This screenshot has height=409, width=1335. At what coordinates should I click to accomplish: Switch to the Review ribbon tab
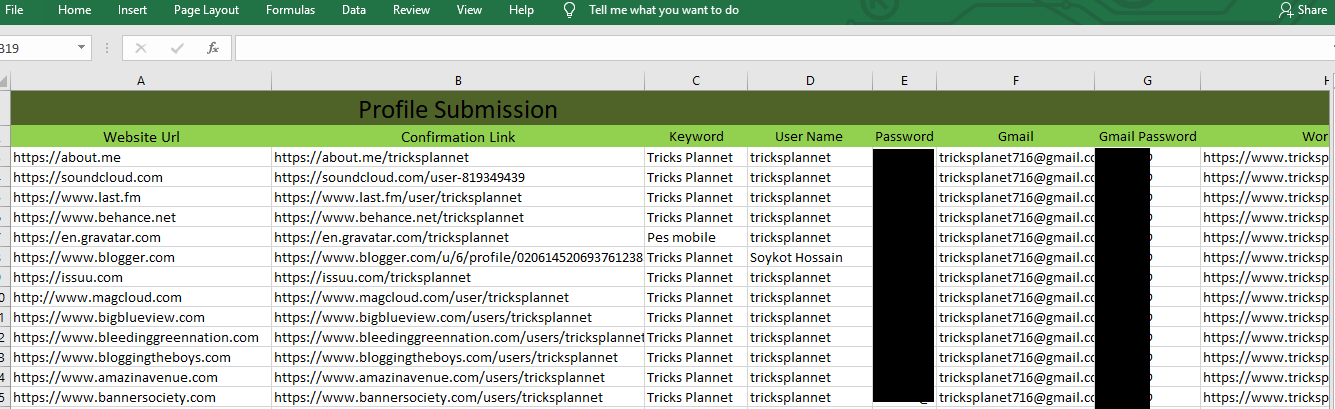[x=411, y=10]
